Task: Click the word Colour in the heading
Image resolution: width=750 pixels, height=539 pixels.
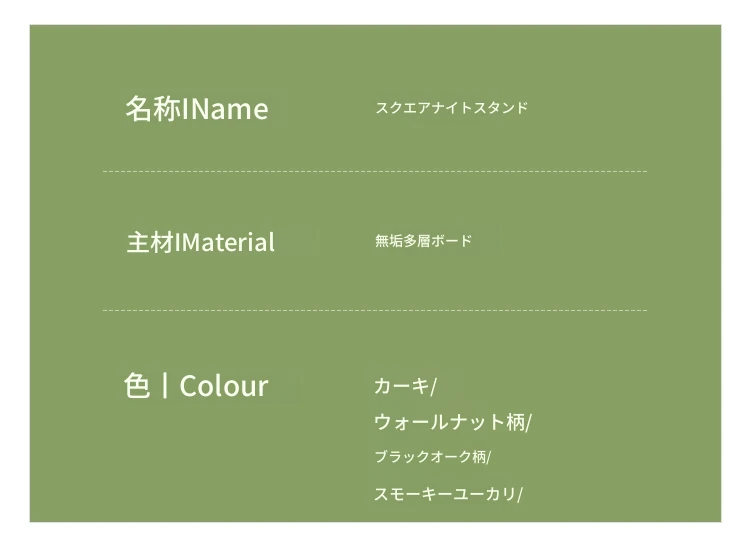Action: click(223, 386)
